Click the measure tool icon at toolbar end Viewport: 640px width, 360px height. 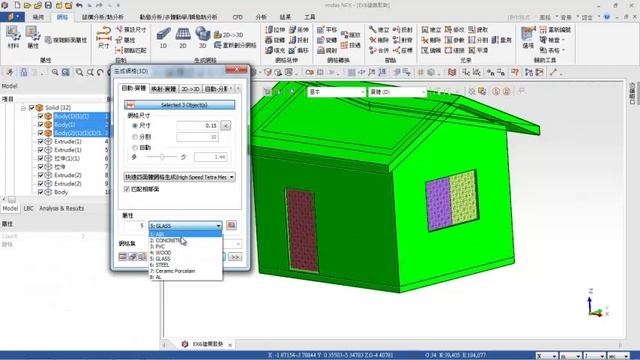(x=553, y=72)
